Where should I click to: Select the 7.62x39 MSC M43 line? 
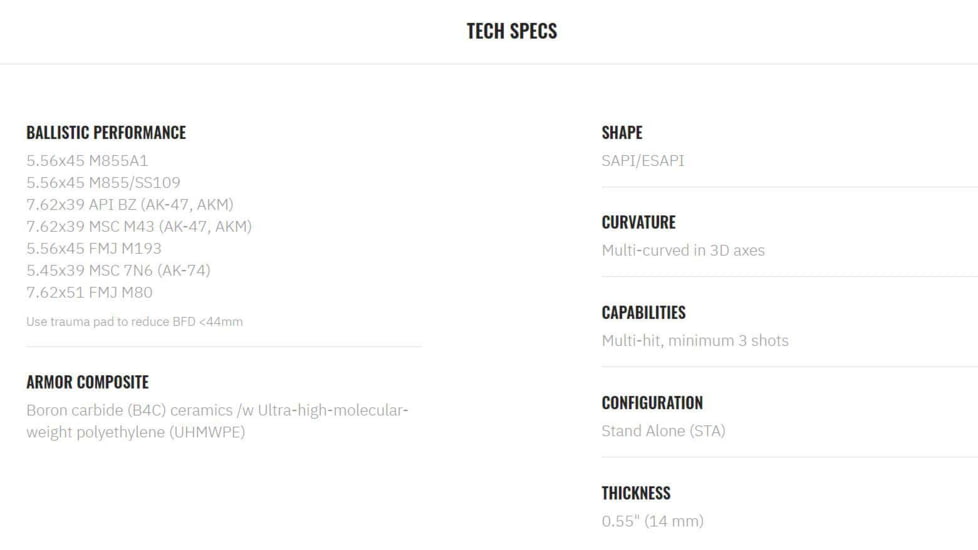(x=139, y=226)
